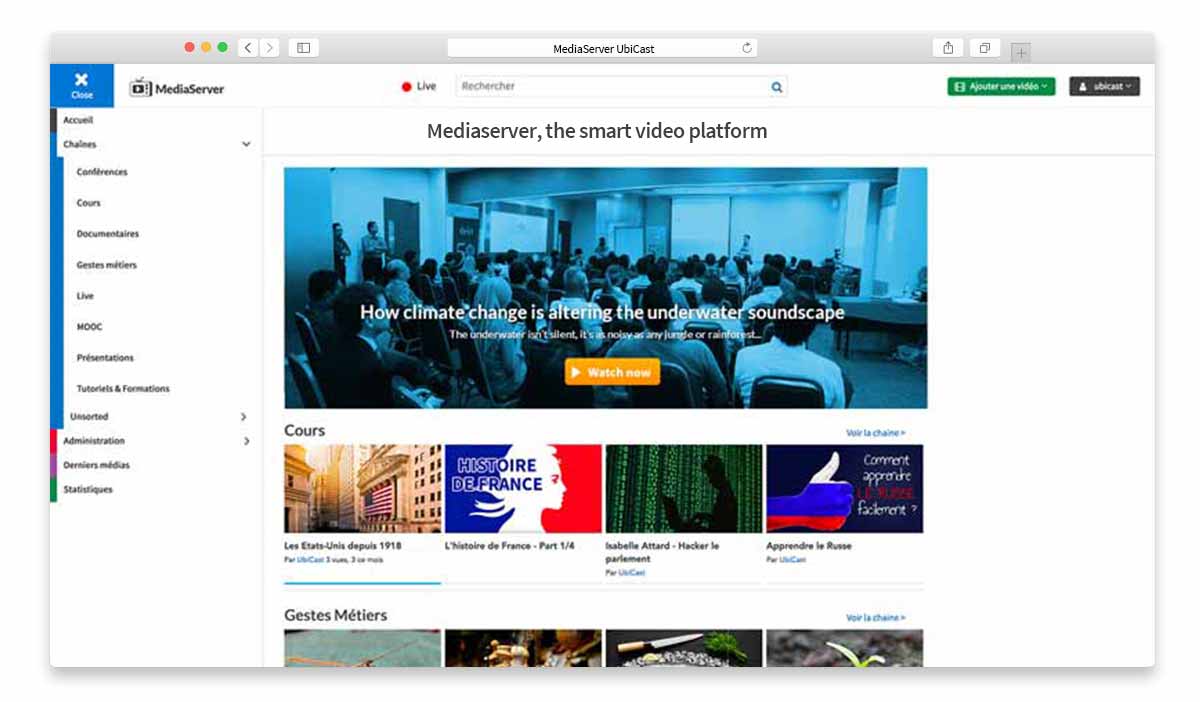The height and width of the screenshot is (702, 1200).
Task: Expand the Administration section arrow
Action: tap(246, 441)
